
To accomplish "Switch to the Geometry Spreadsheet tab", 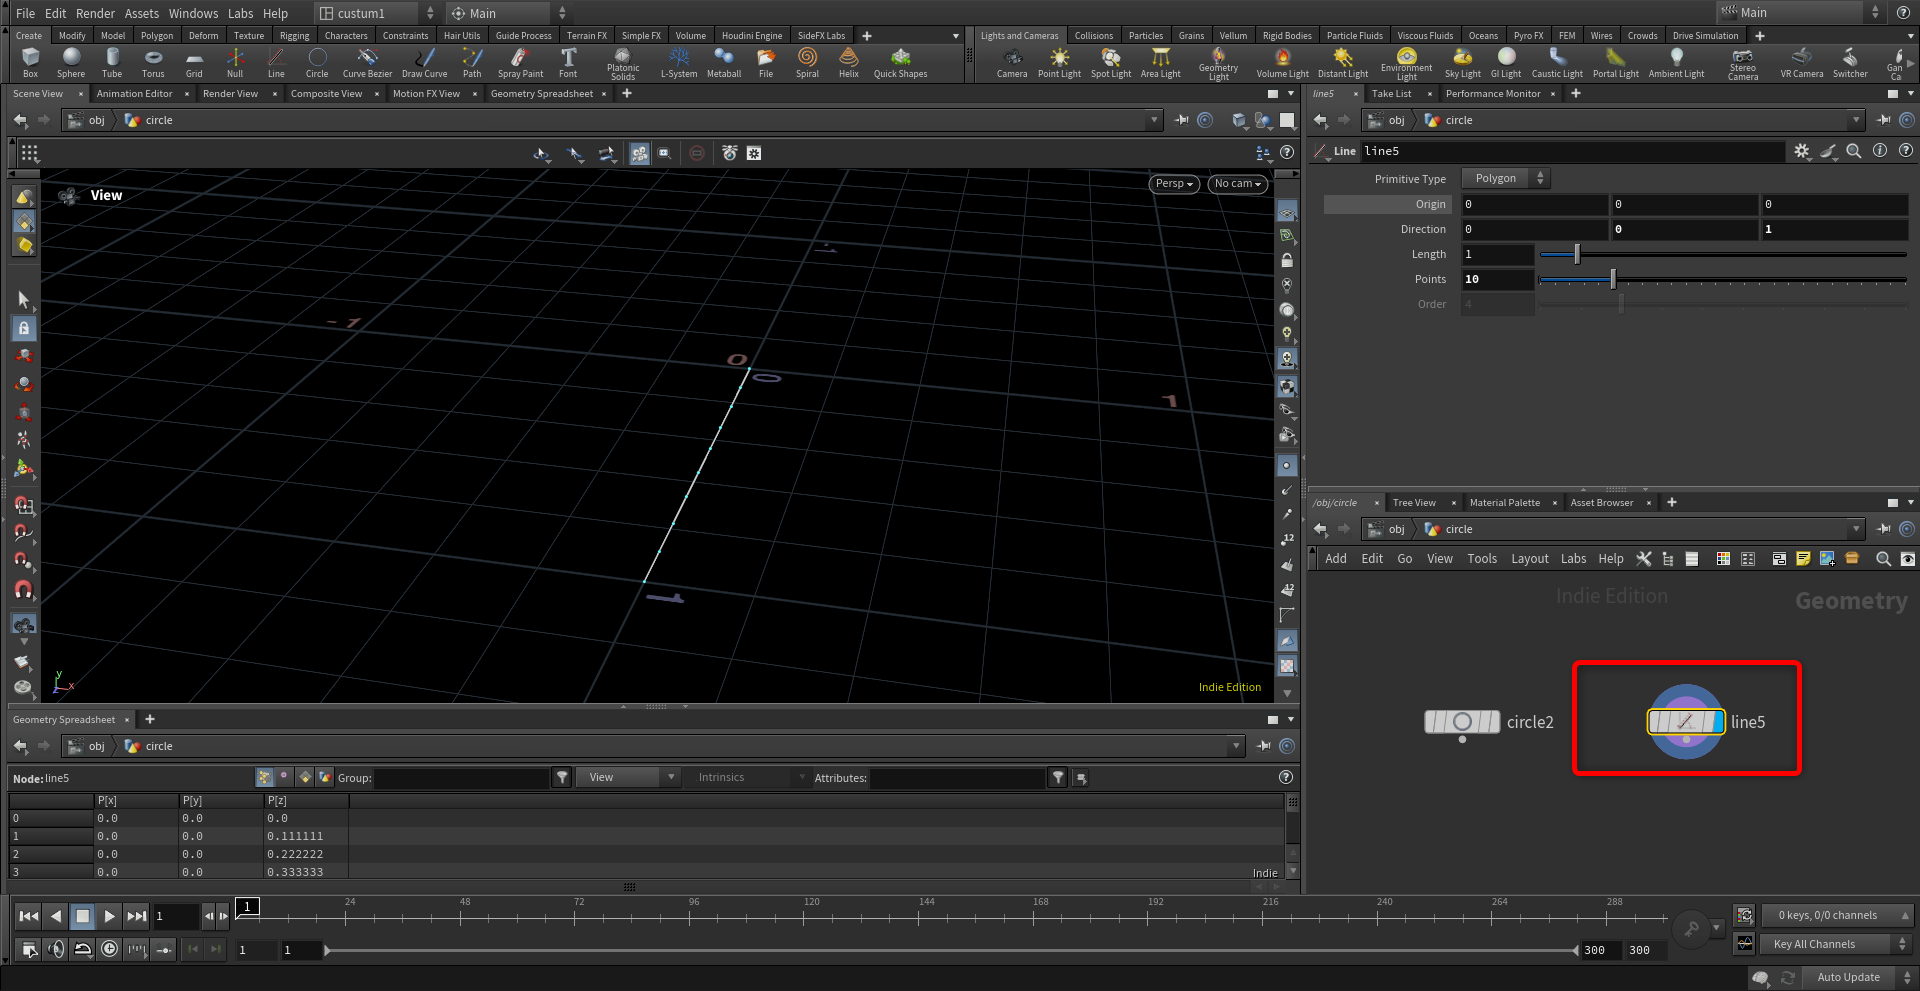I will click(x=542, y=94).
